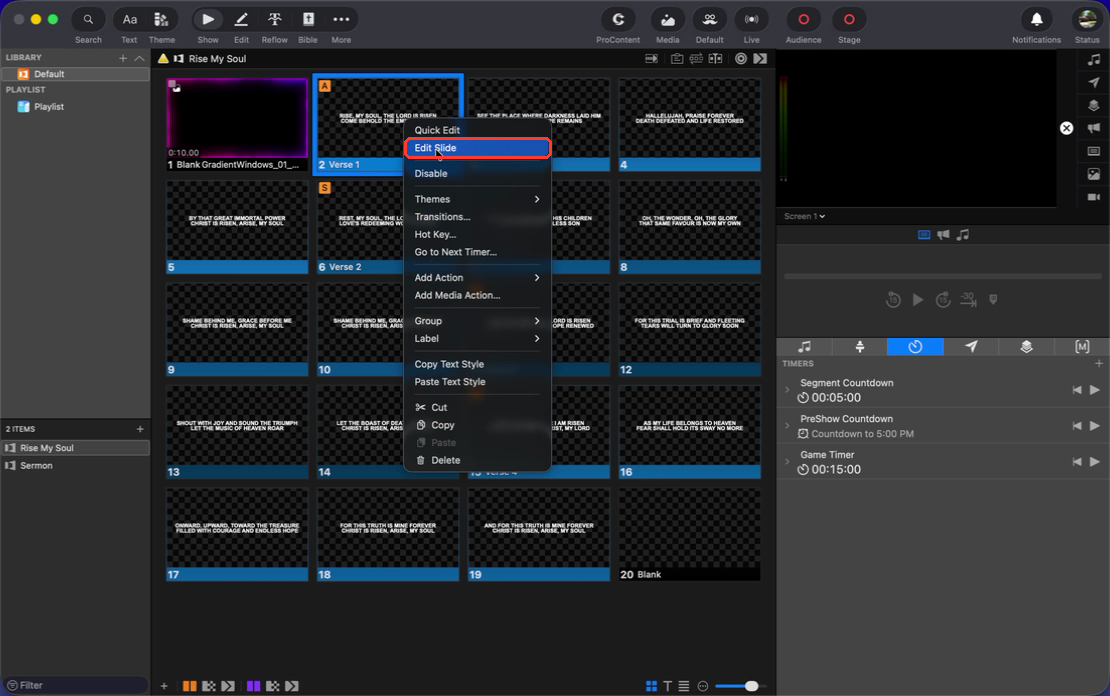Start the Segment Countdown timer

[x=1094, y=389]
